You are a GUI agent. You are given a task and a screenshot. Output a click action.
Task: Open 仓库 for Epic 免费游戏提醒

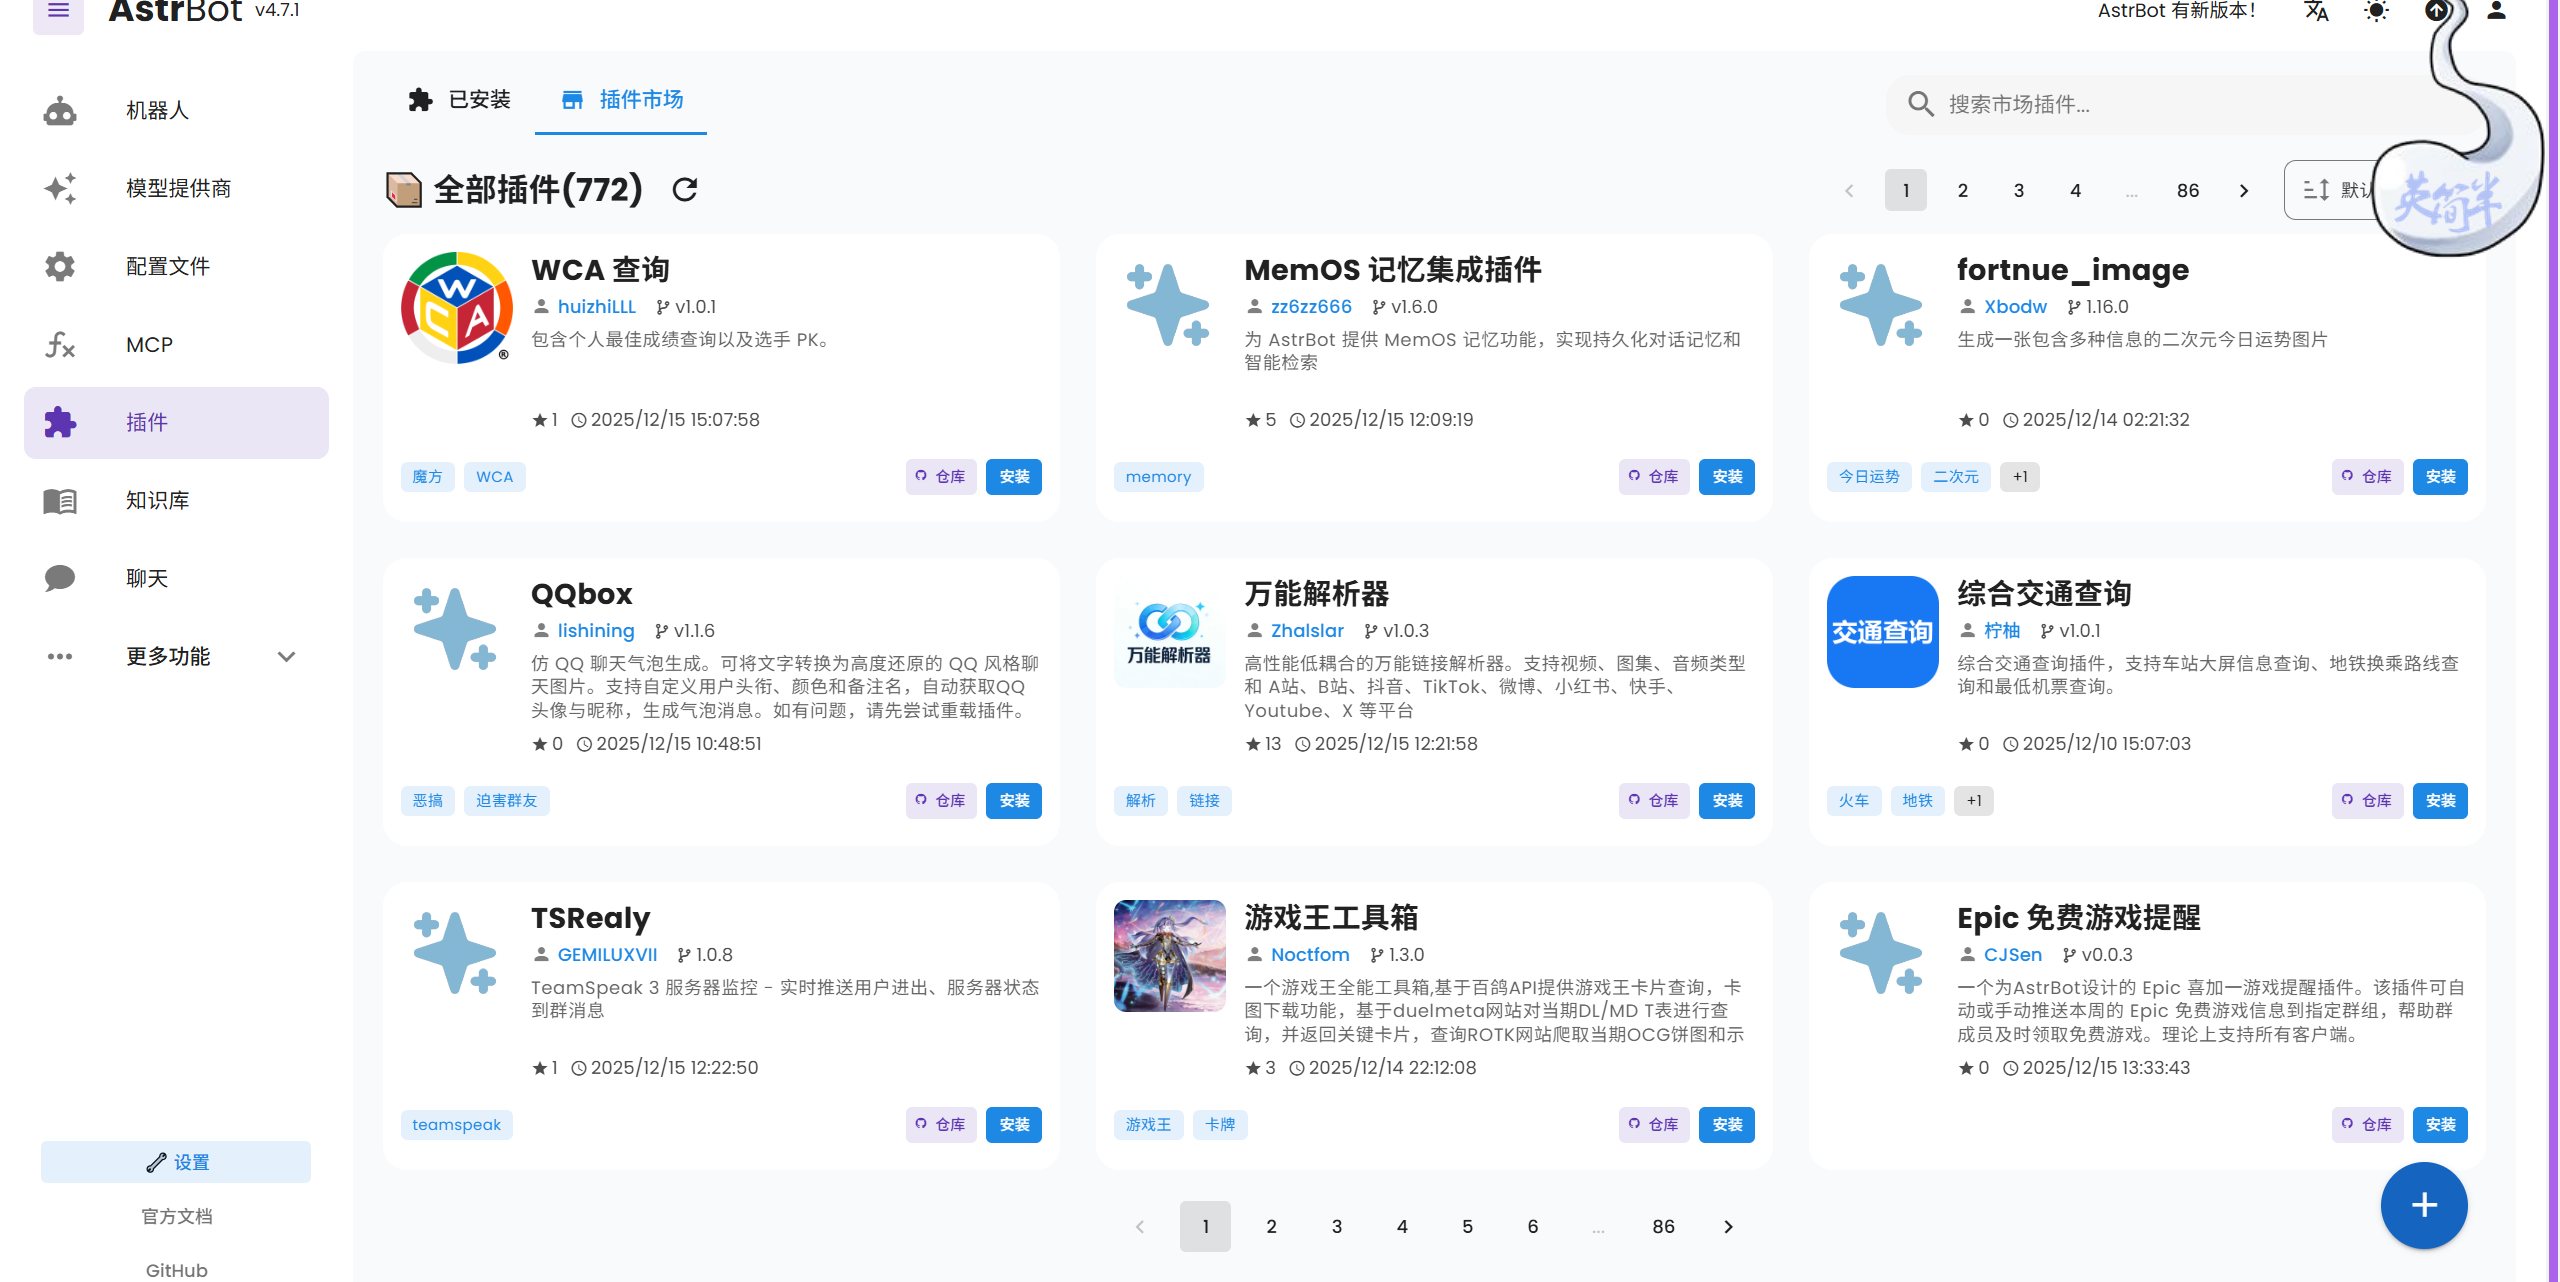pos(2367,1125)
